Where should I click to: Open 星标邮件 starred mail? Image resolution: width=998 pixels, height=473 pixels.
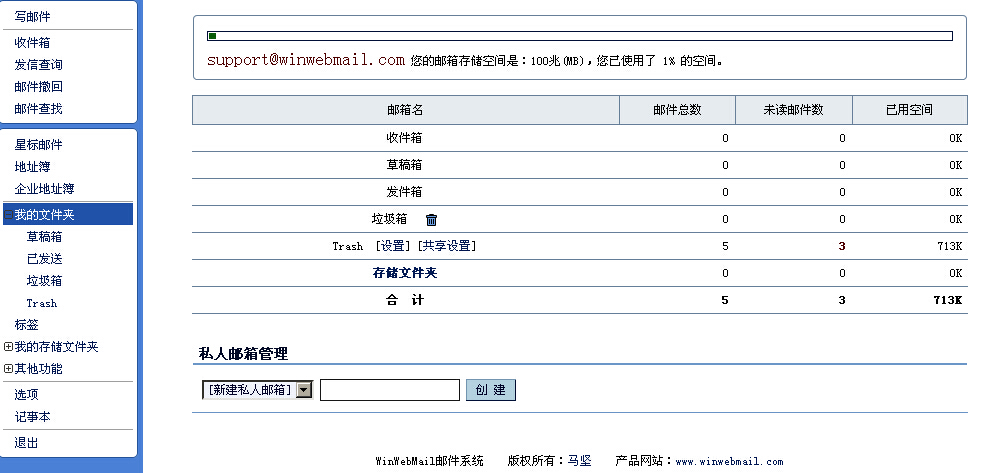pos(38,145)
